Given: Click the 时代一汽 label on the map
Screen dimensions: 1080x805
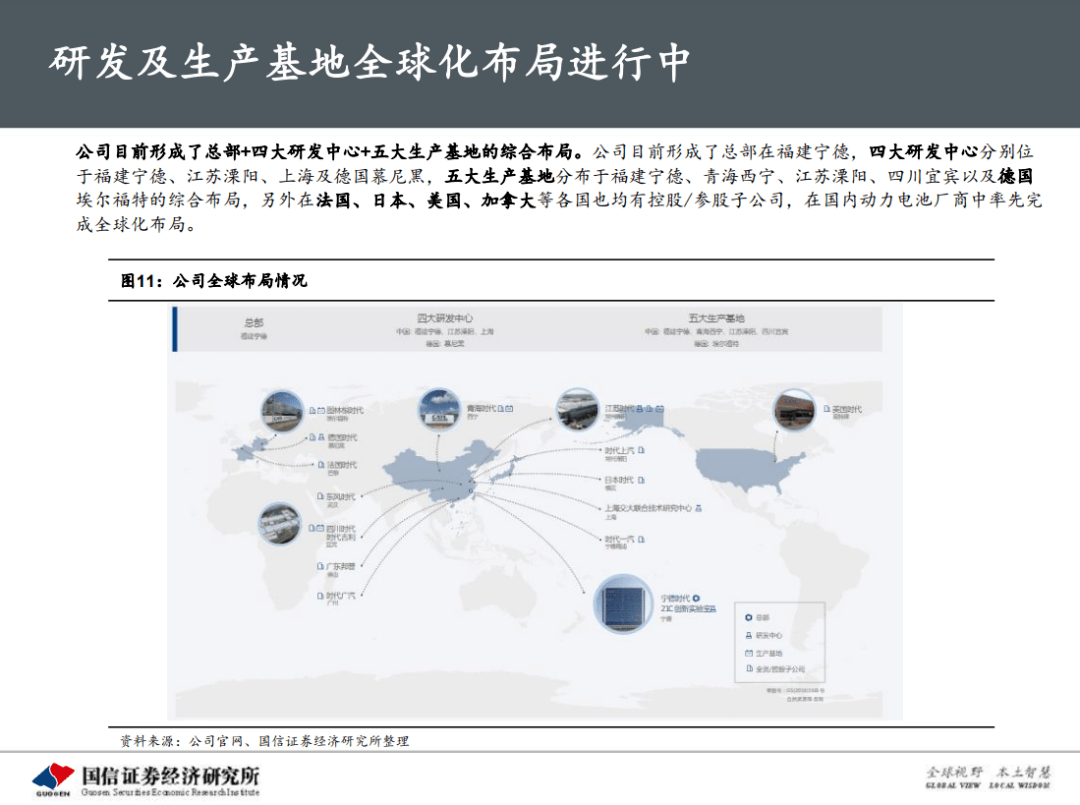Looking at the screenshot, I should coord(619,539).
